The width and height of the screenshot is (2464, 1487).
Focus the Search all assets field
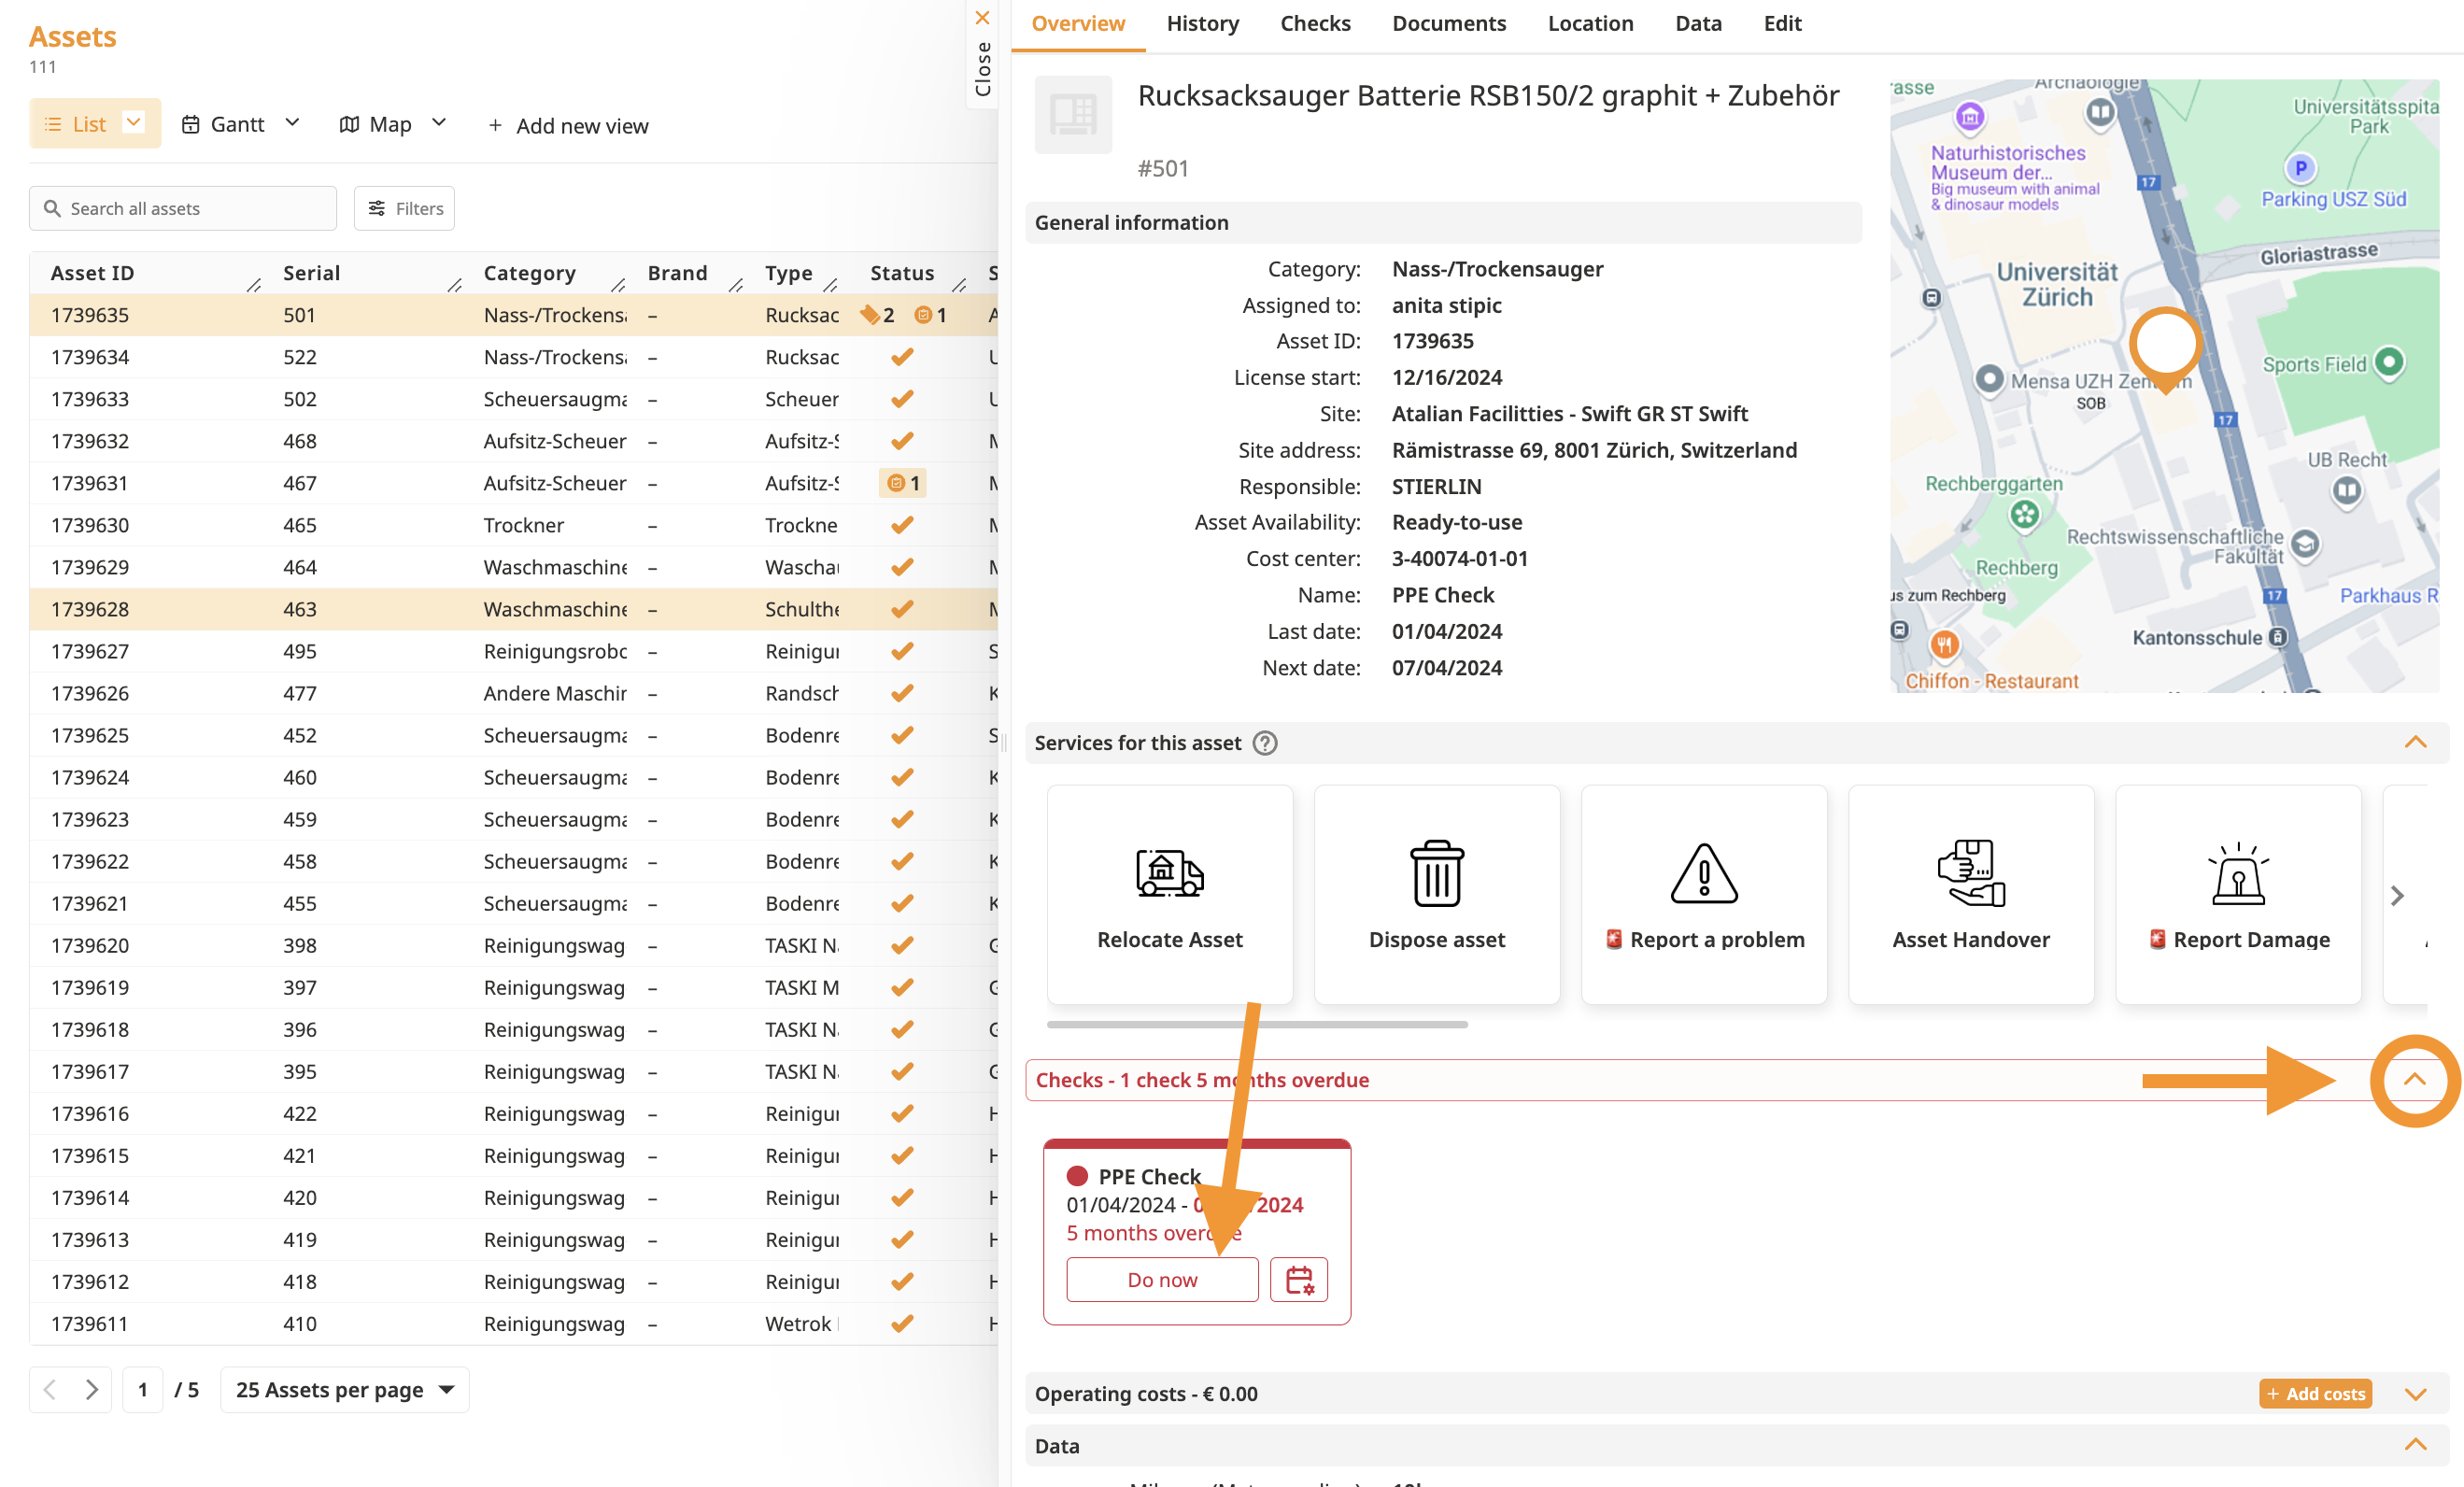point(184,208)
